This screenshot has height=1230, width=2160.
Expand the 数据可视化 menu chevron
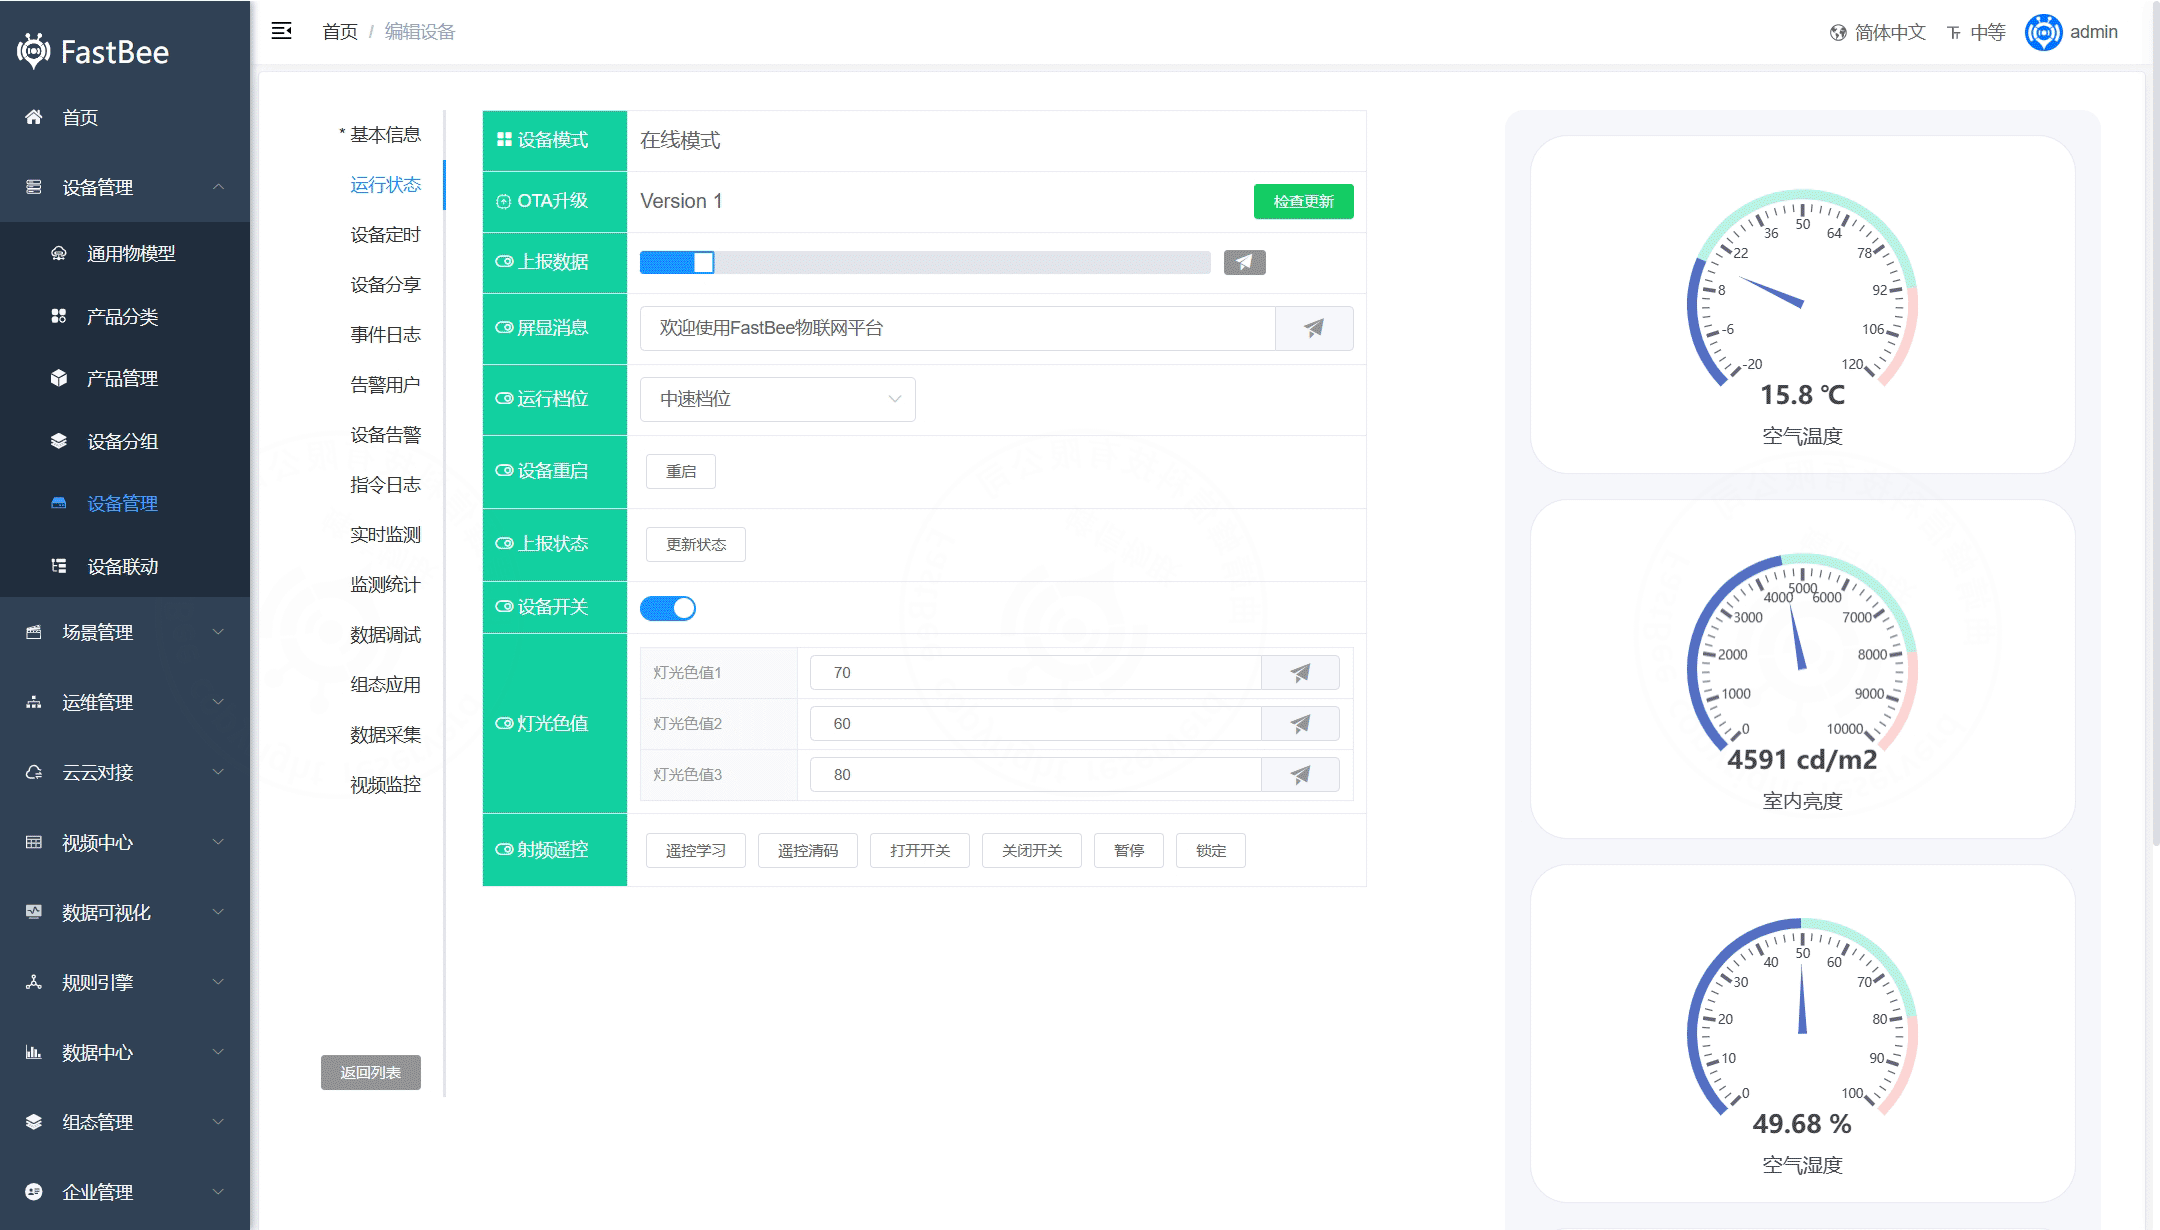tap(218, 912)
